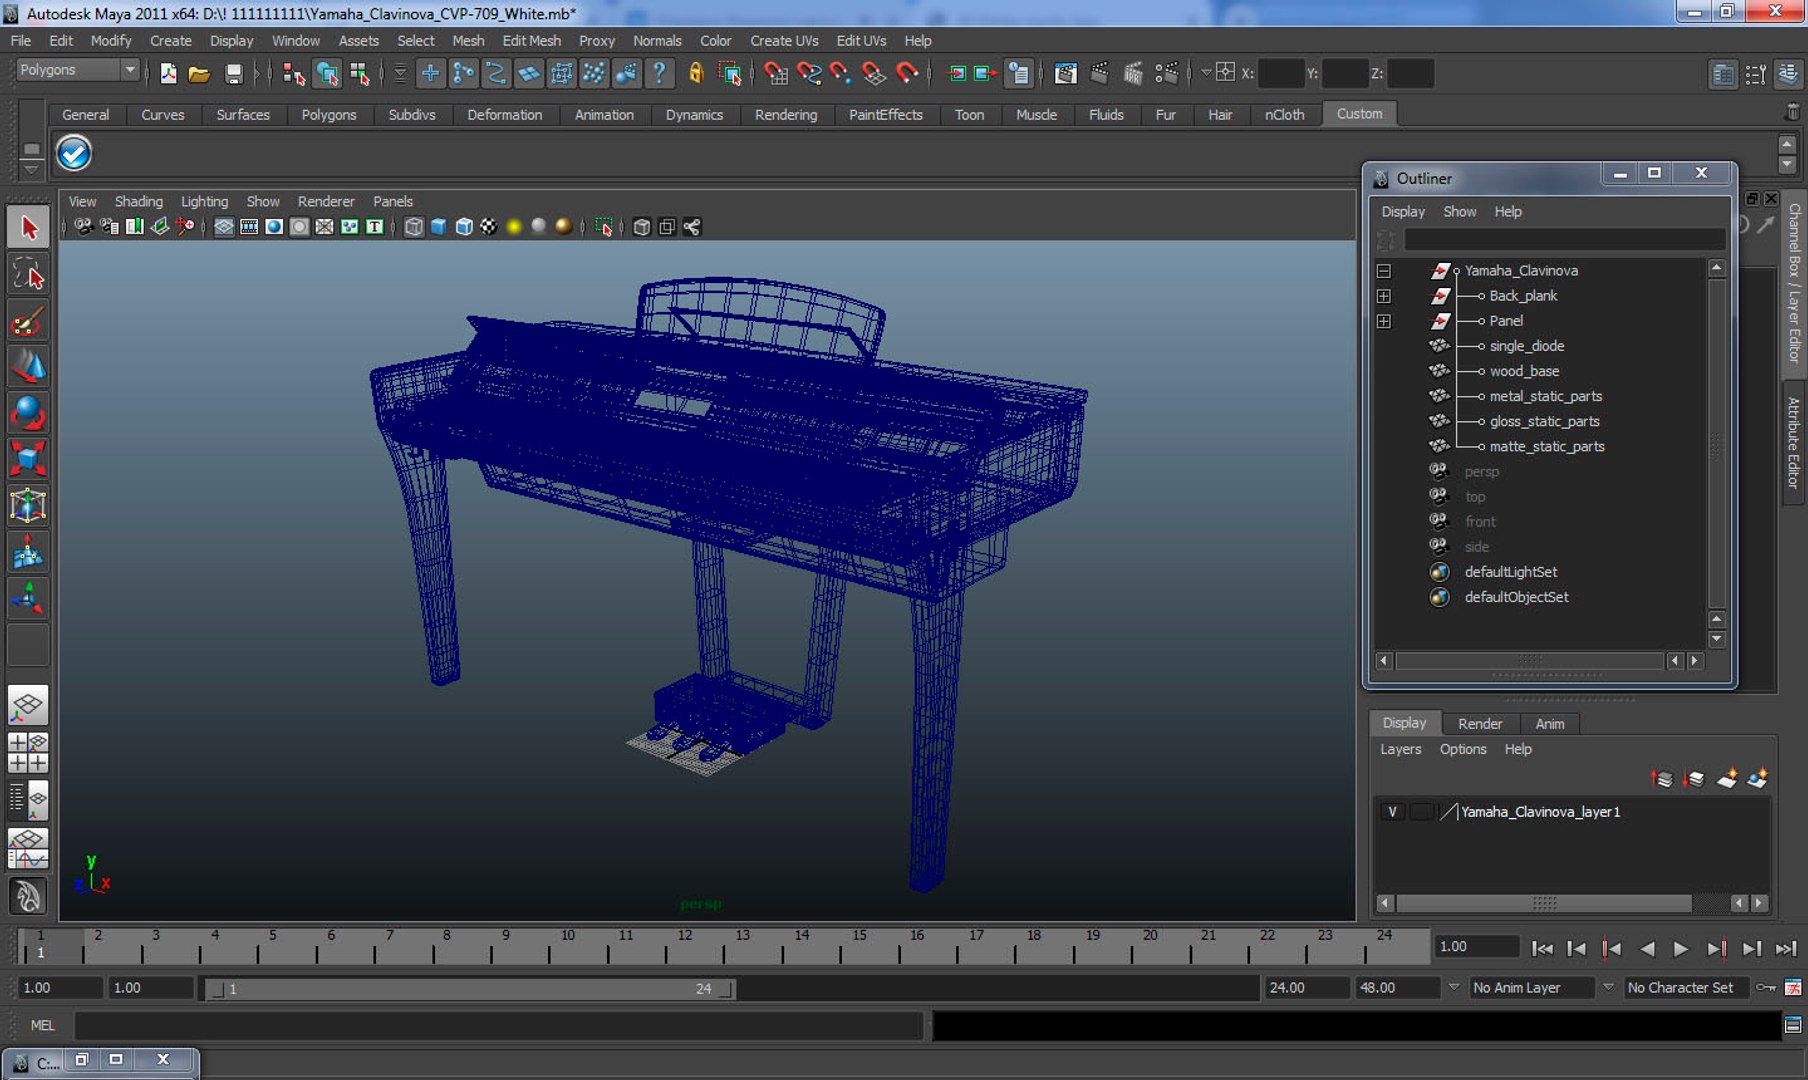1808x1080 pixels.
Task: Toggle V visibility of Yamaha_Clavinova_layer1
Action: pos(1392,812)
